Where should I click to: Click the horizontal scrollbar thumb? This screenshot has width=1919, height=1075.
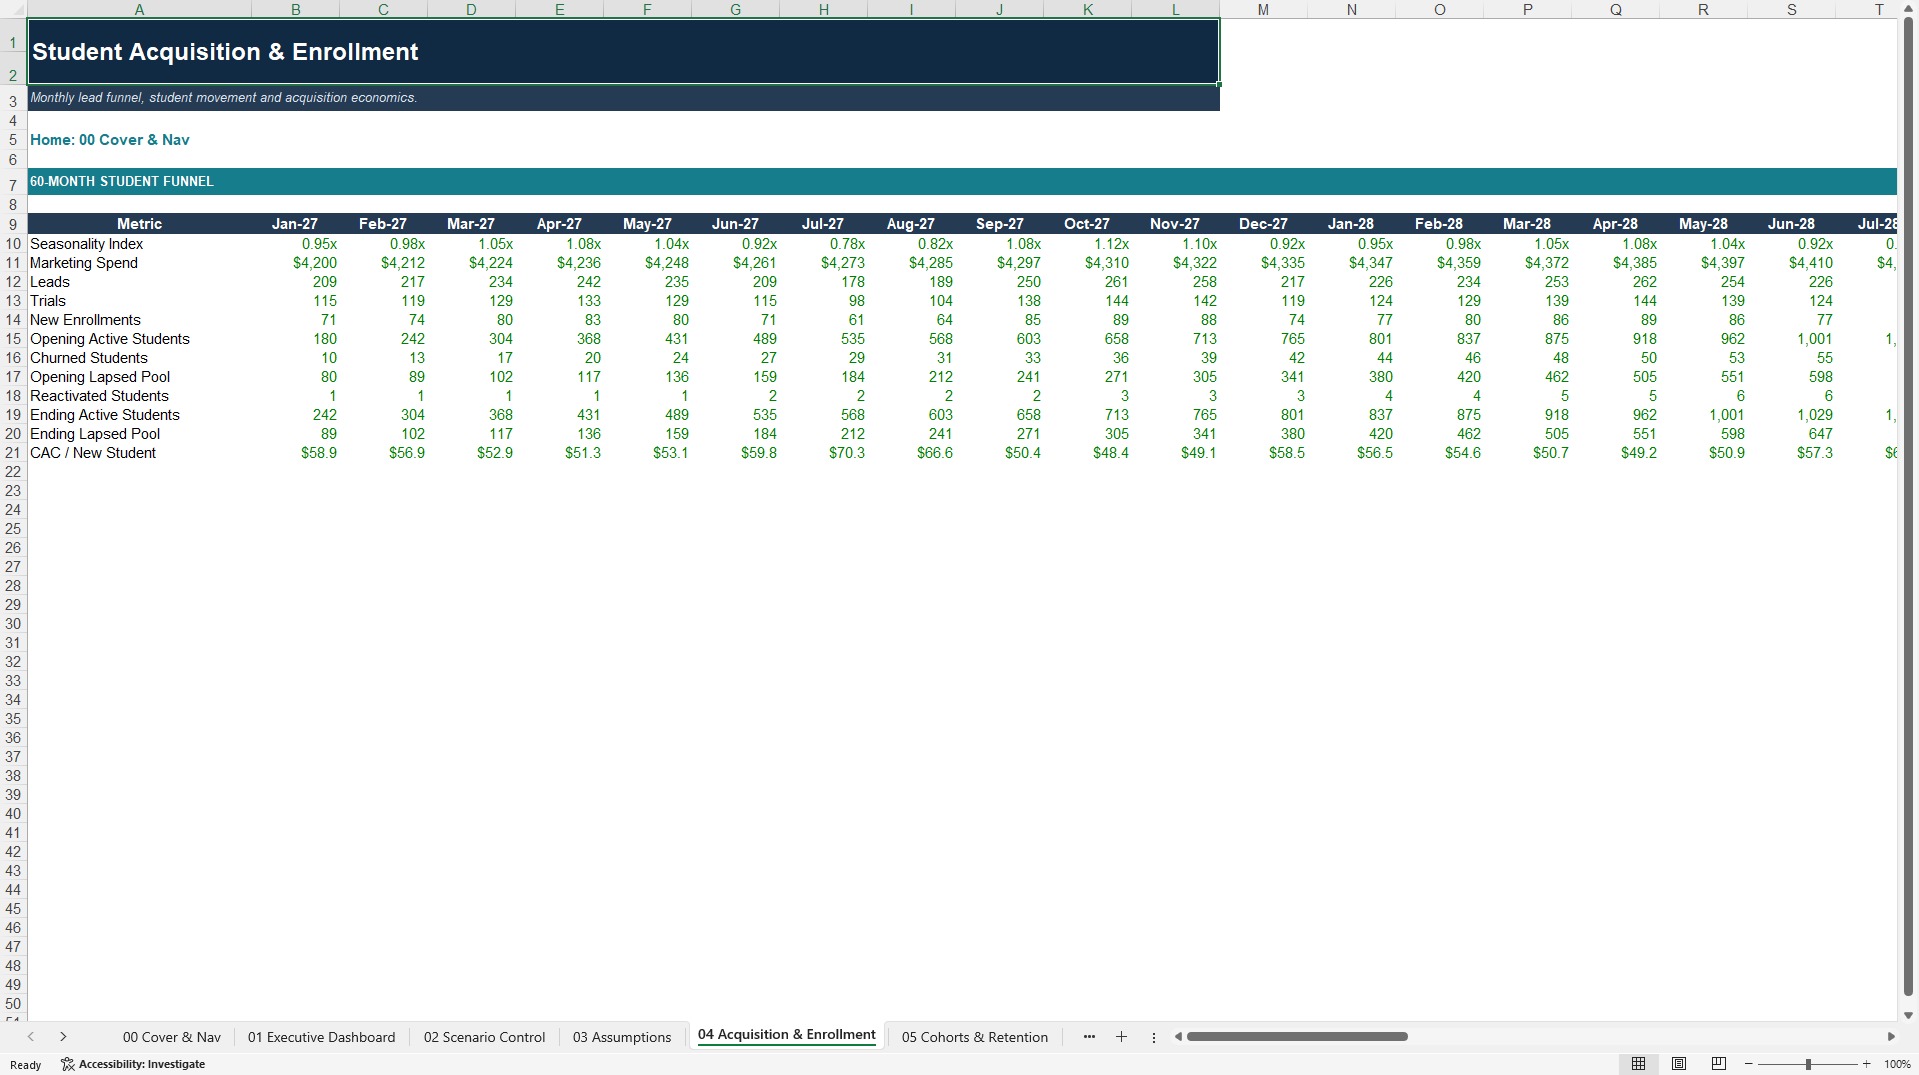coord(1297,1037)
